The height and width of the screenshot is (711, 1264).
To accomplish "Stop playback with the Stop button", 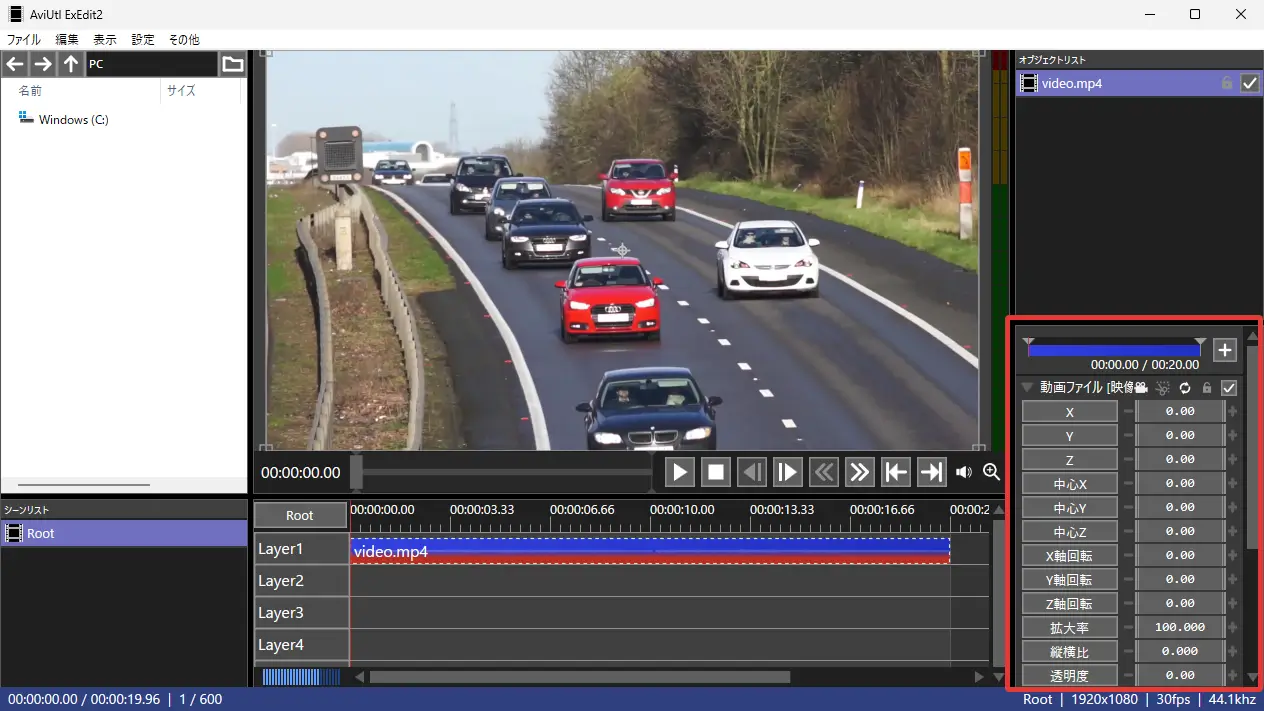I will (715, 472).
